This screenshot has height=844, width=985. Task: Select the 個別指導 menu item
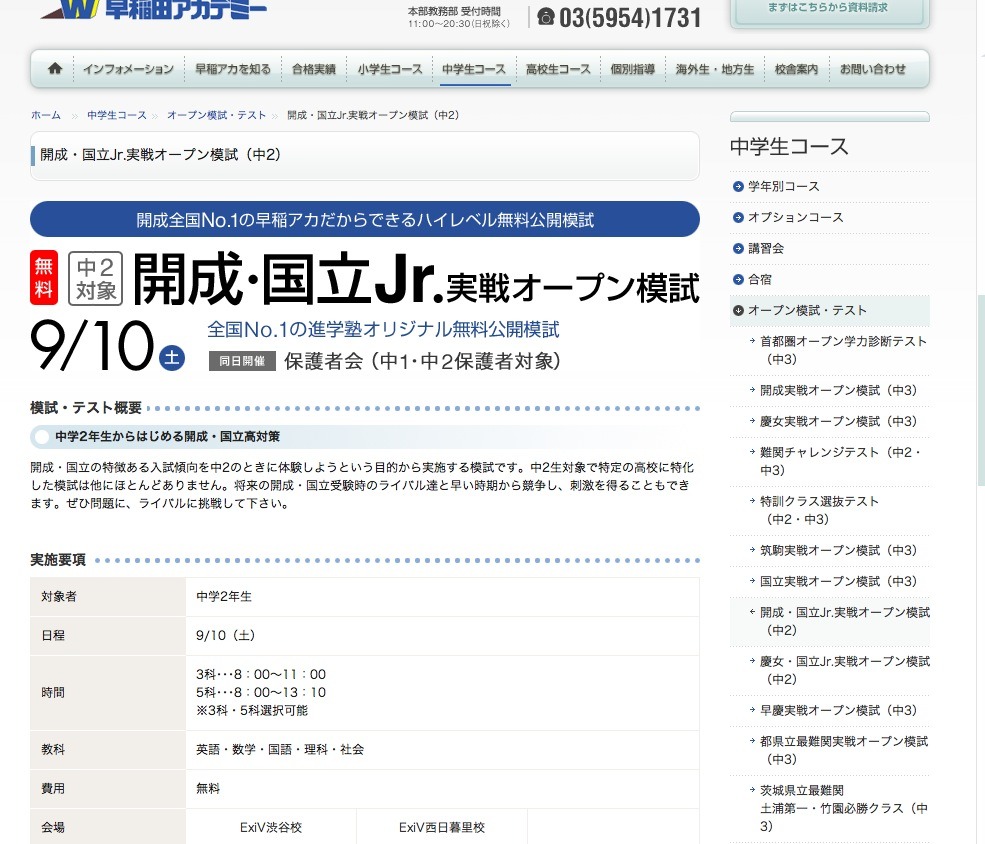click(633, 70)
